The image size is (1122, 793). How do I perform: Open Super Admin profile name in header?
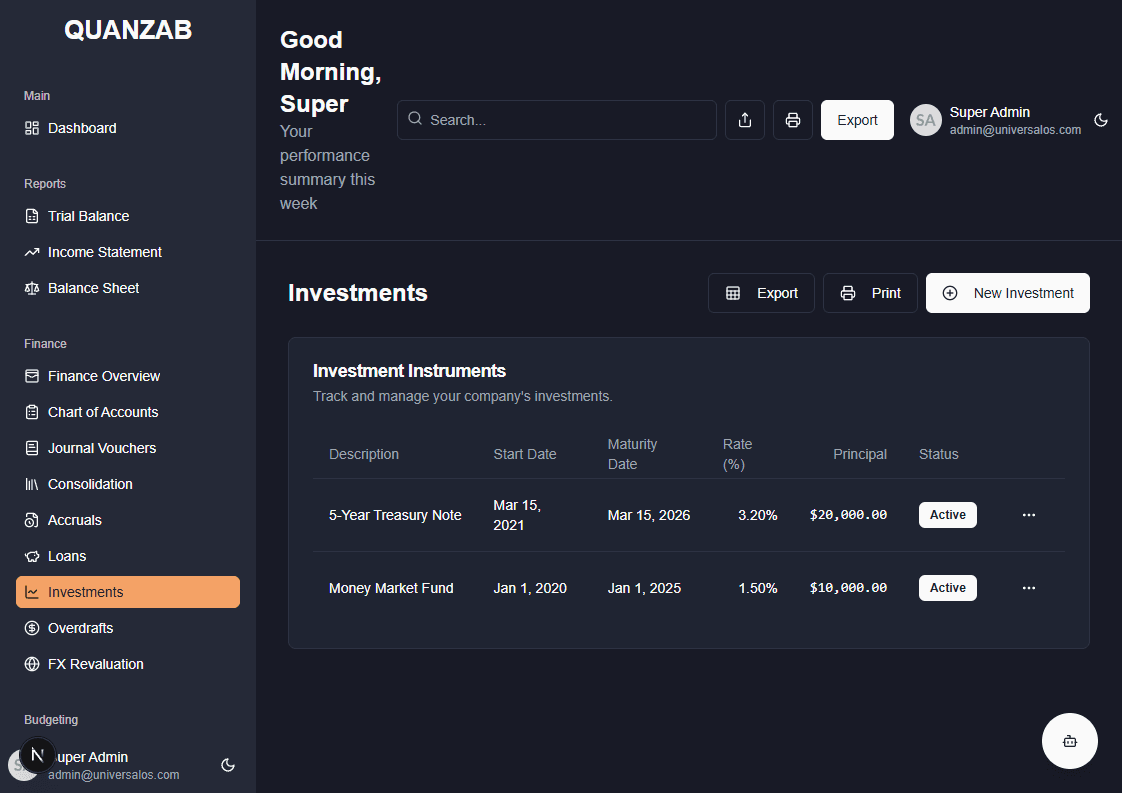coord(990,112)
